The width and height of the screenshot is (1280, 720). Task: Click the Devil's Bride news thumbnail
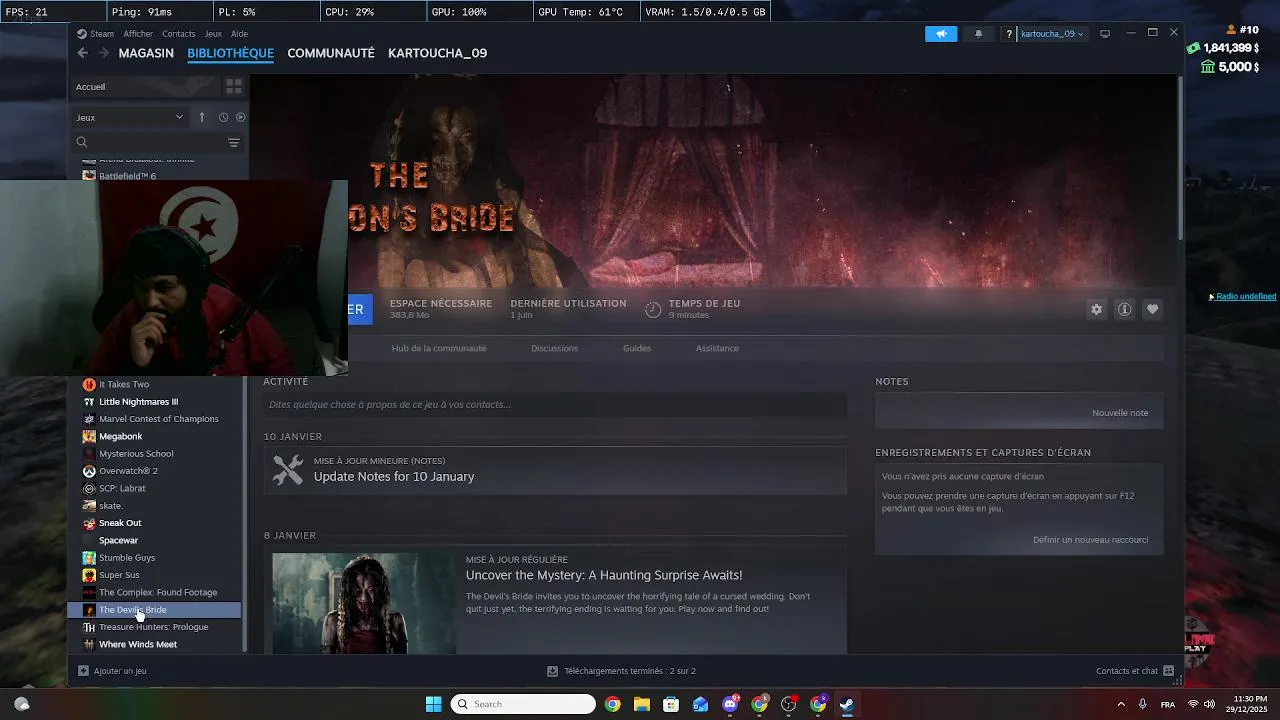point(364,603)
